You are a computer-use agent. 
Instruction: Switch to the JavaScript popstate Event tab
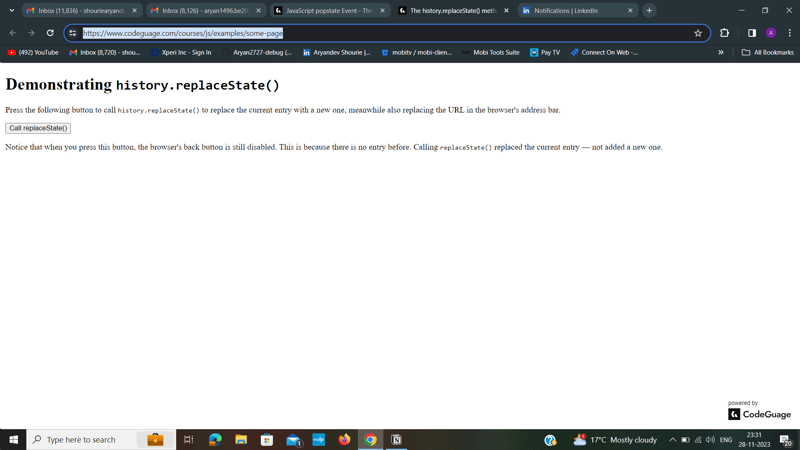(330, 10)
